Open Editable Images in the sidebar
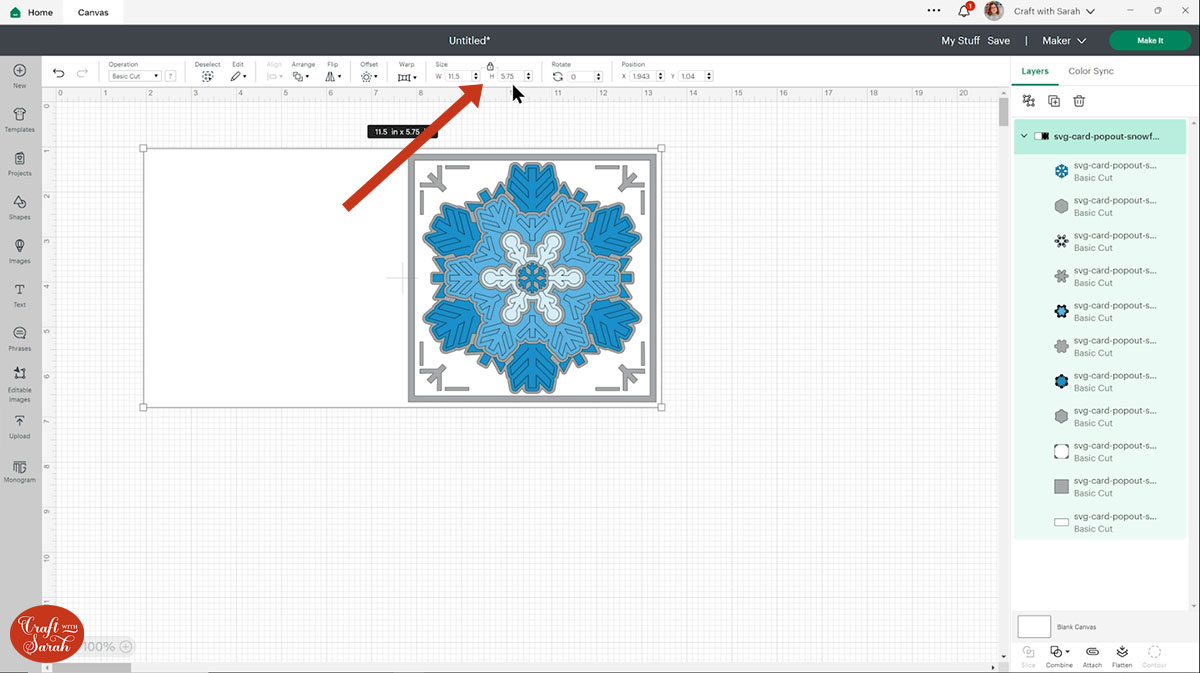The image size is (1200, 673). 20,385
